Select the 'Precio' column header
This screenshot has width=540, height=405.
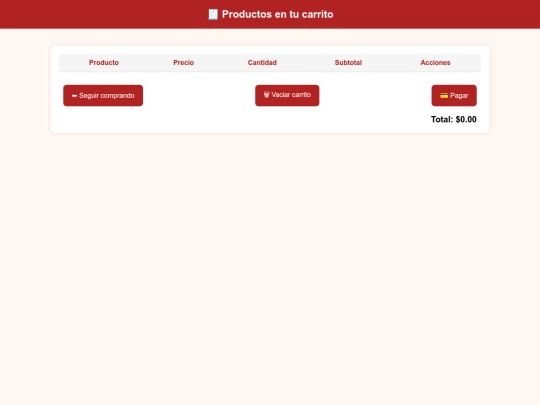(x=184, y=63)
